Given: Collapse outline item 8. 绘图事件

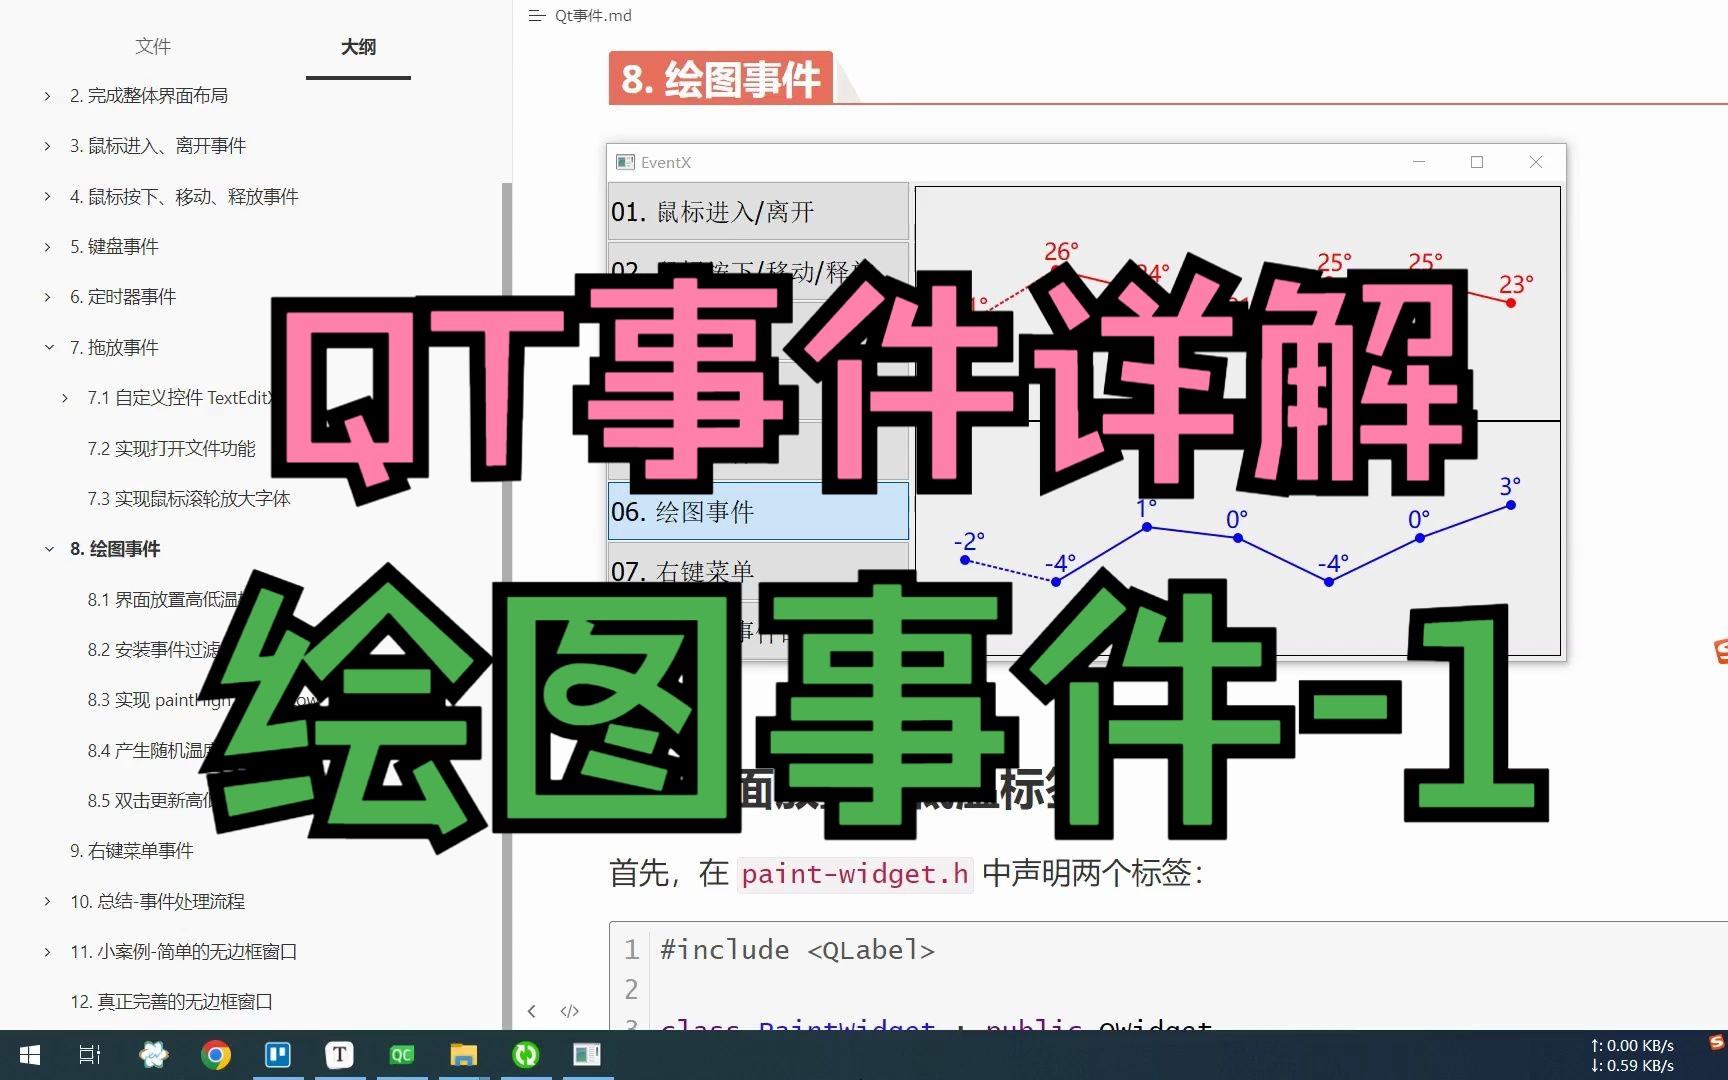Looking at the screenshot, I should point(48,549).
